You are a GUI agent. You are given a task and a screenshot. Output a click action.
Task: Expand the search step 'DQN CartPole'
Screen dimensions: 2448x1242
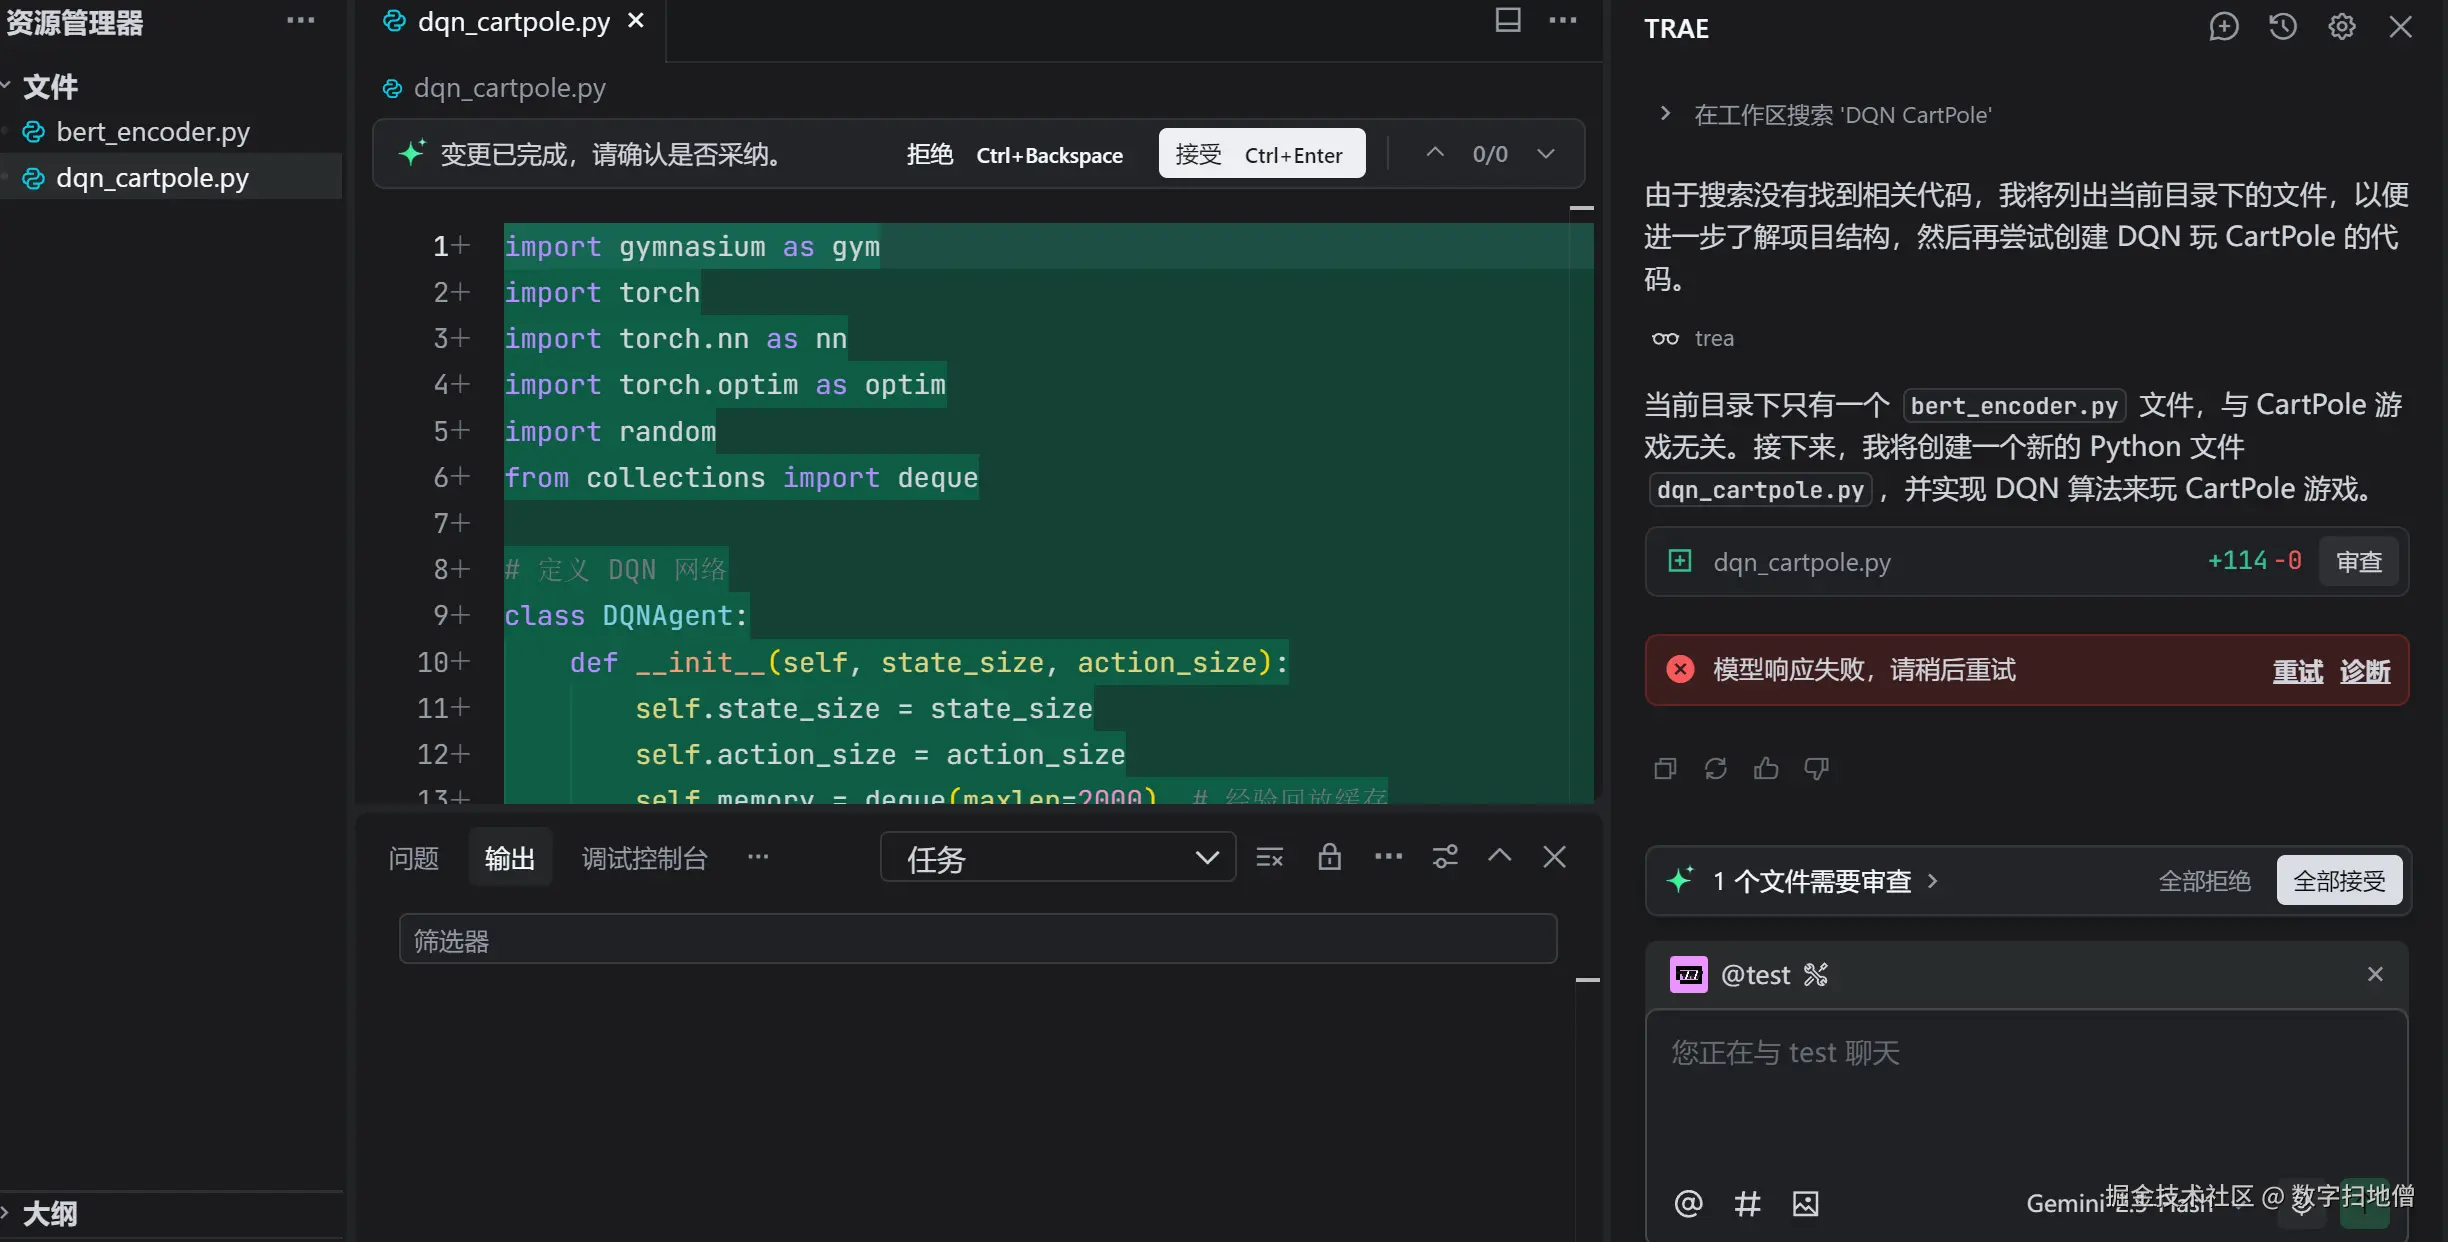pos(1665,114)
